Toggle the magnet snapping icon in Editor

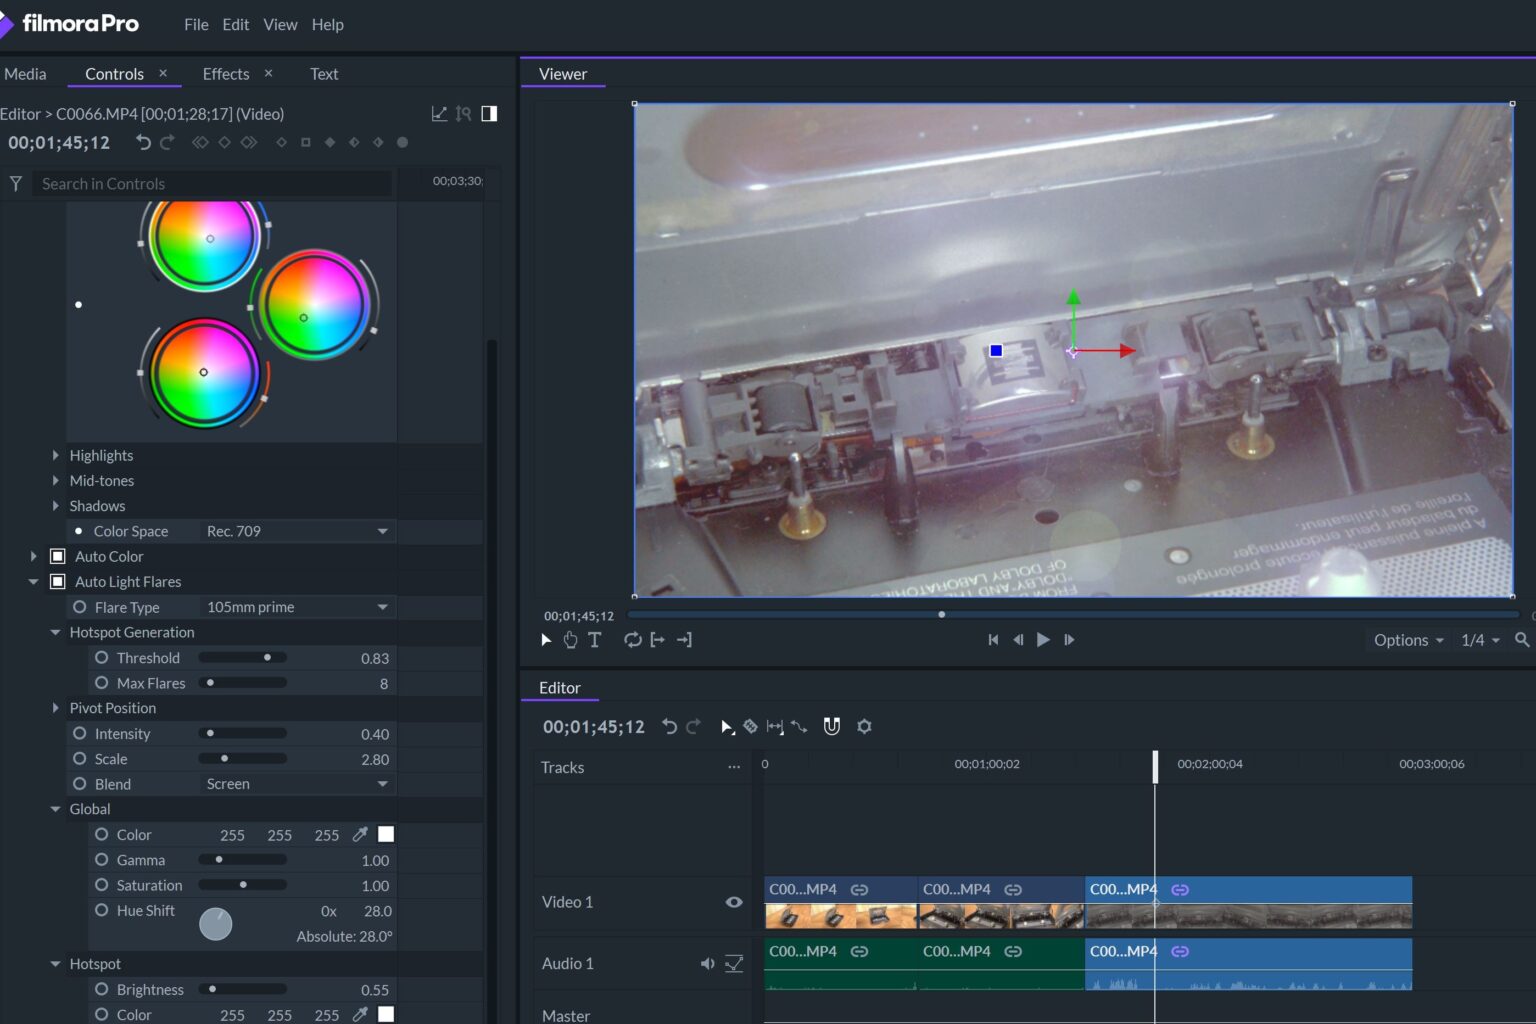point(832,727)
